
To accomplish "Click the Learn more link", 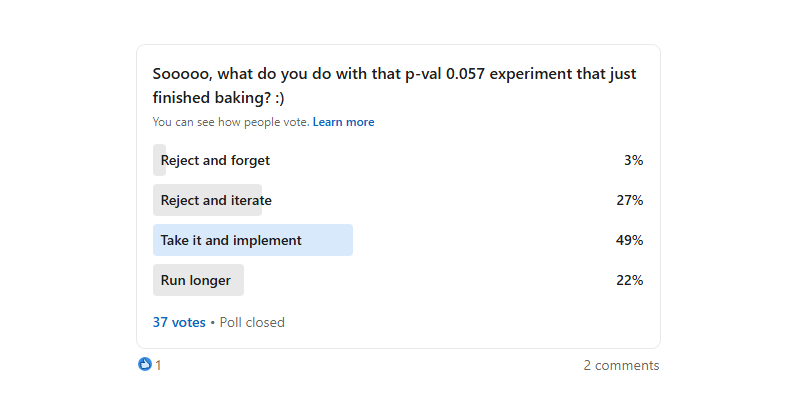I will 343,122.
